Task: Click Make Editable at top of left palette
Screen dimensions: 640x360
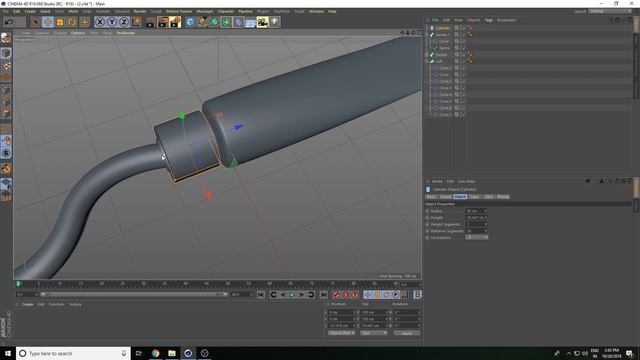Action: [x=6, y=38]
